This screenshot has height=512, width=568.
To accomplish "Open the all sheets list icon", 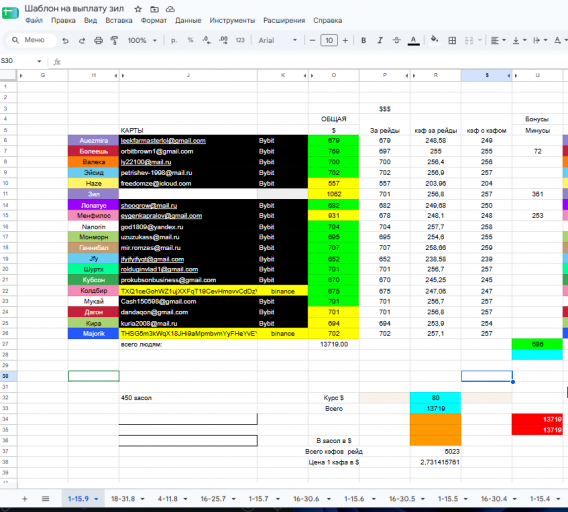I will click(45, 499).
